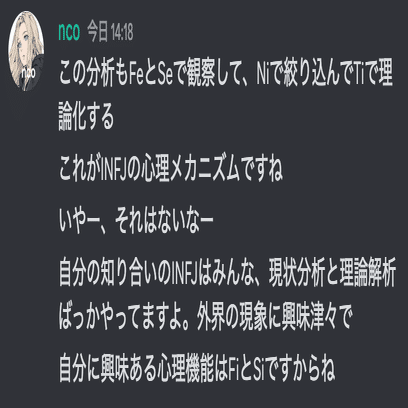This screenshot has height=408, width=408.
Task: Click the word 理論解析 in the message
Action: click(x=367, y=275)
